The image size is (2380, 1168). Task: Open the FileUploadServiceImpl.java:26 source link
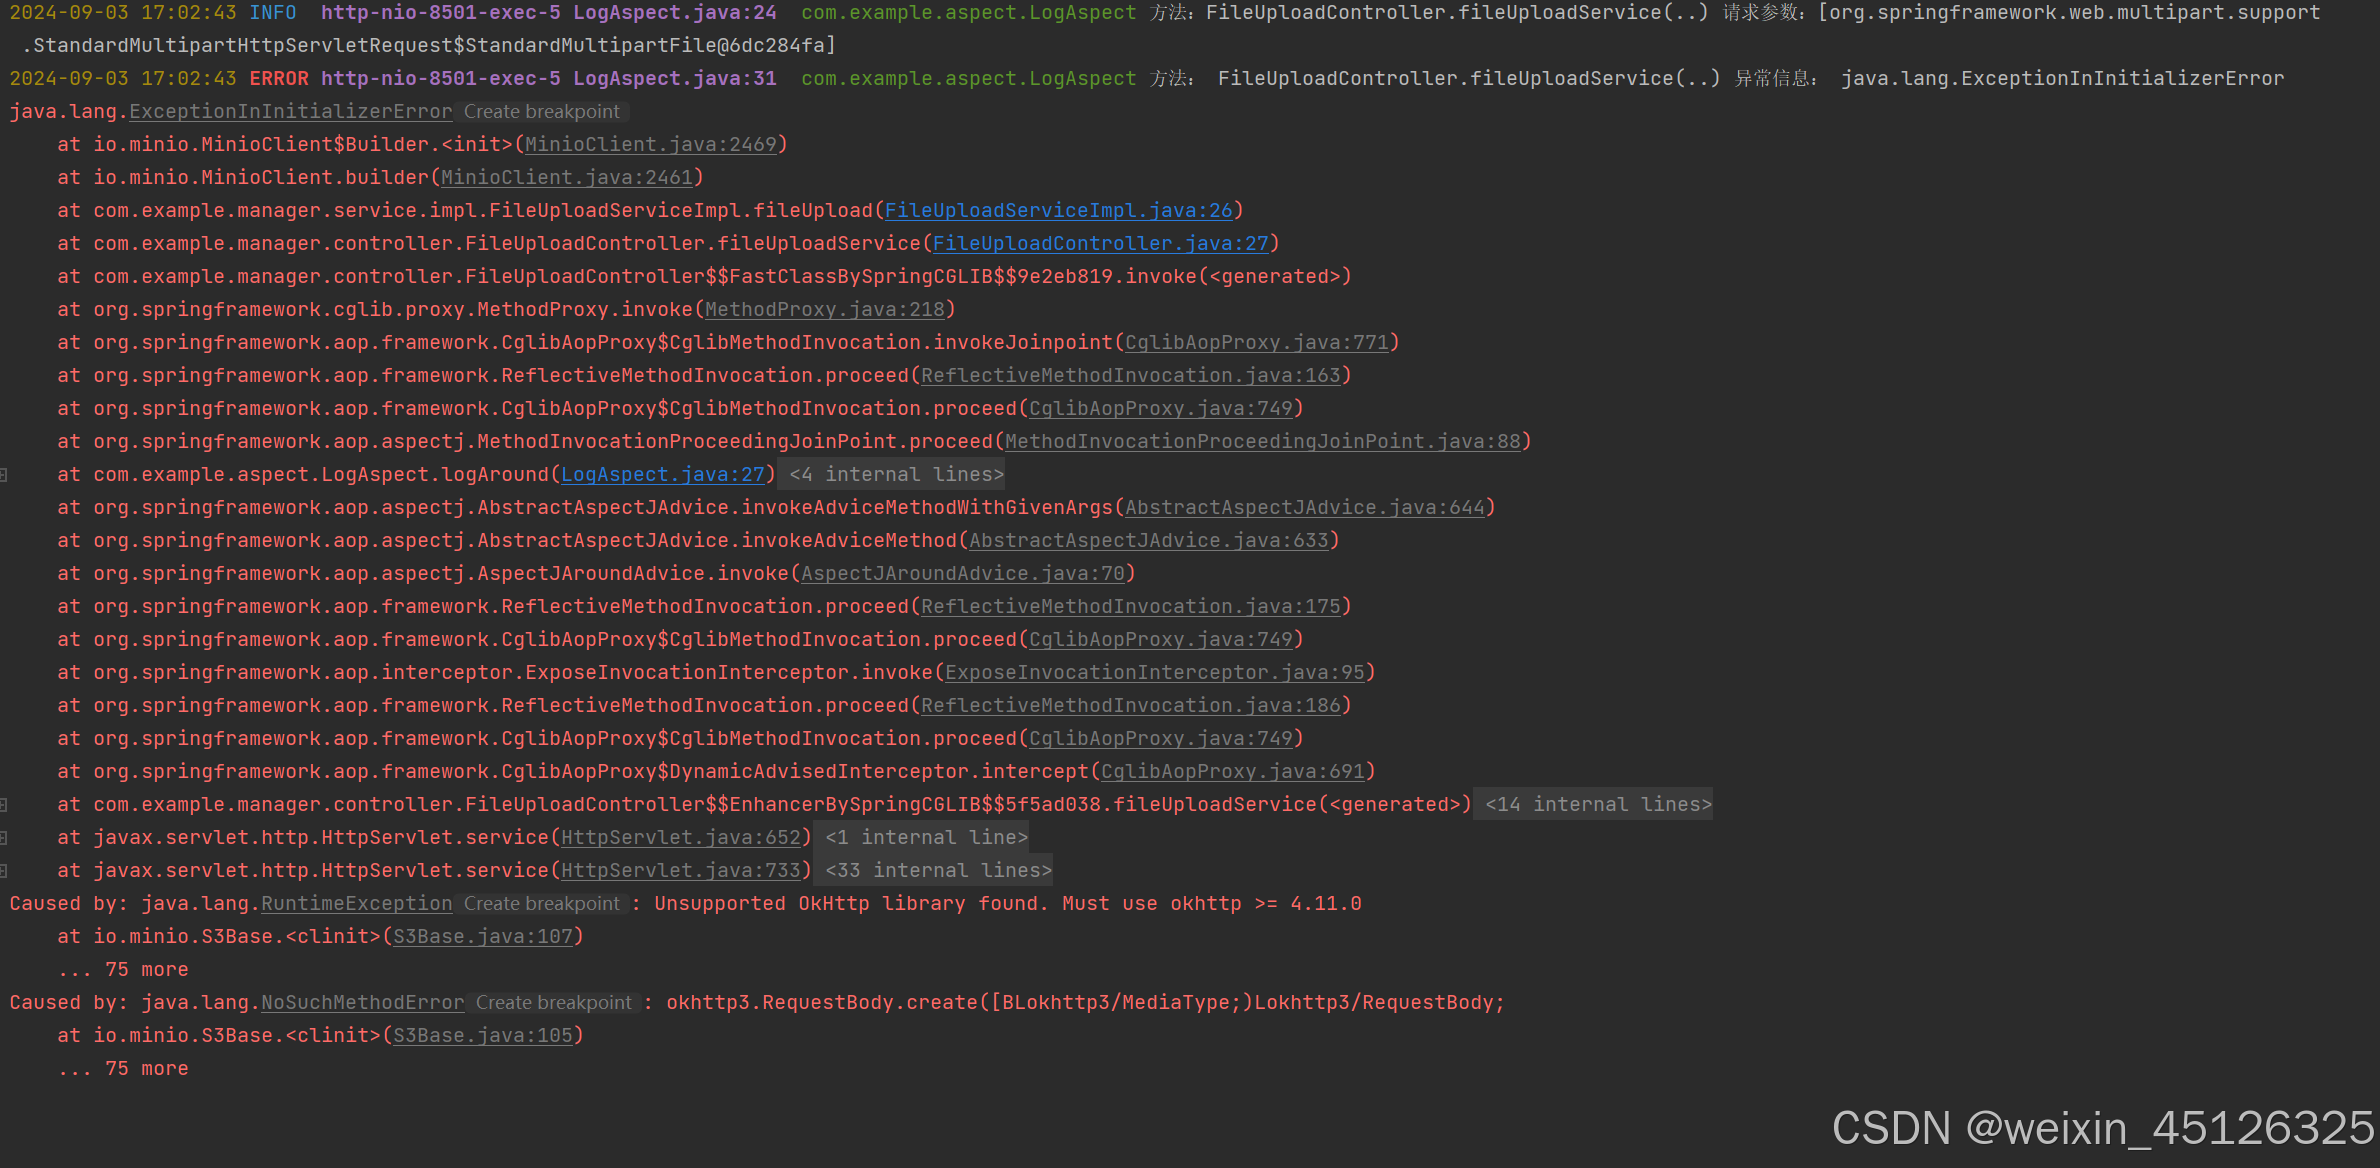click(1059, 210)
